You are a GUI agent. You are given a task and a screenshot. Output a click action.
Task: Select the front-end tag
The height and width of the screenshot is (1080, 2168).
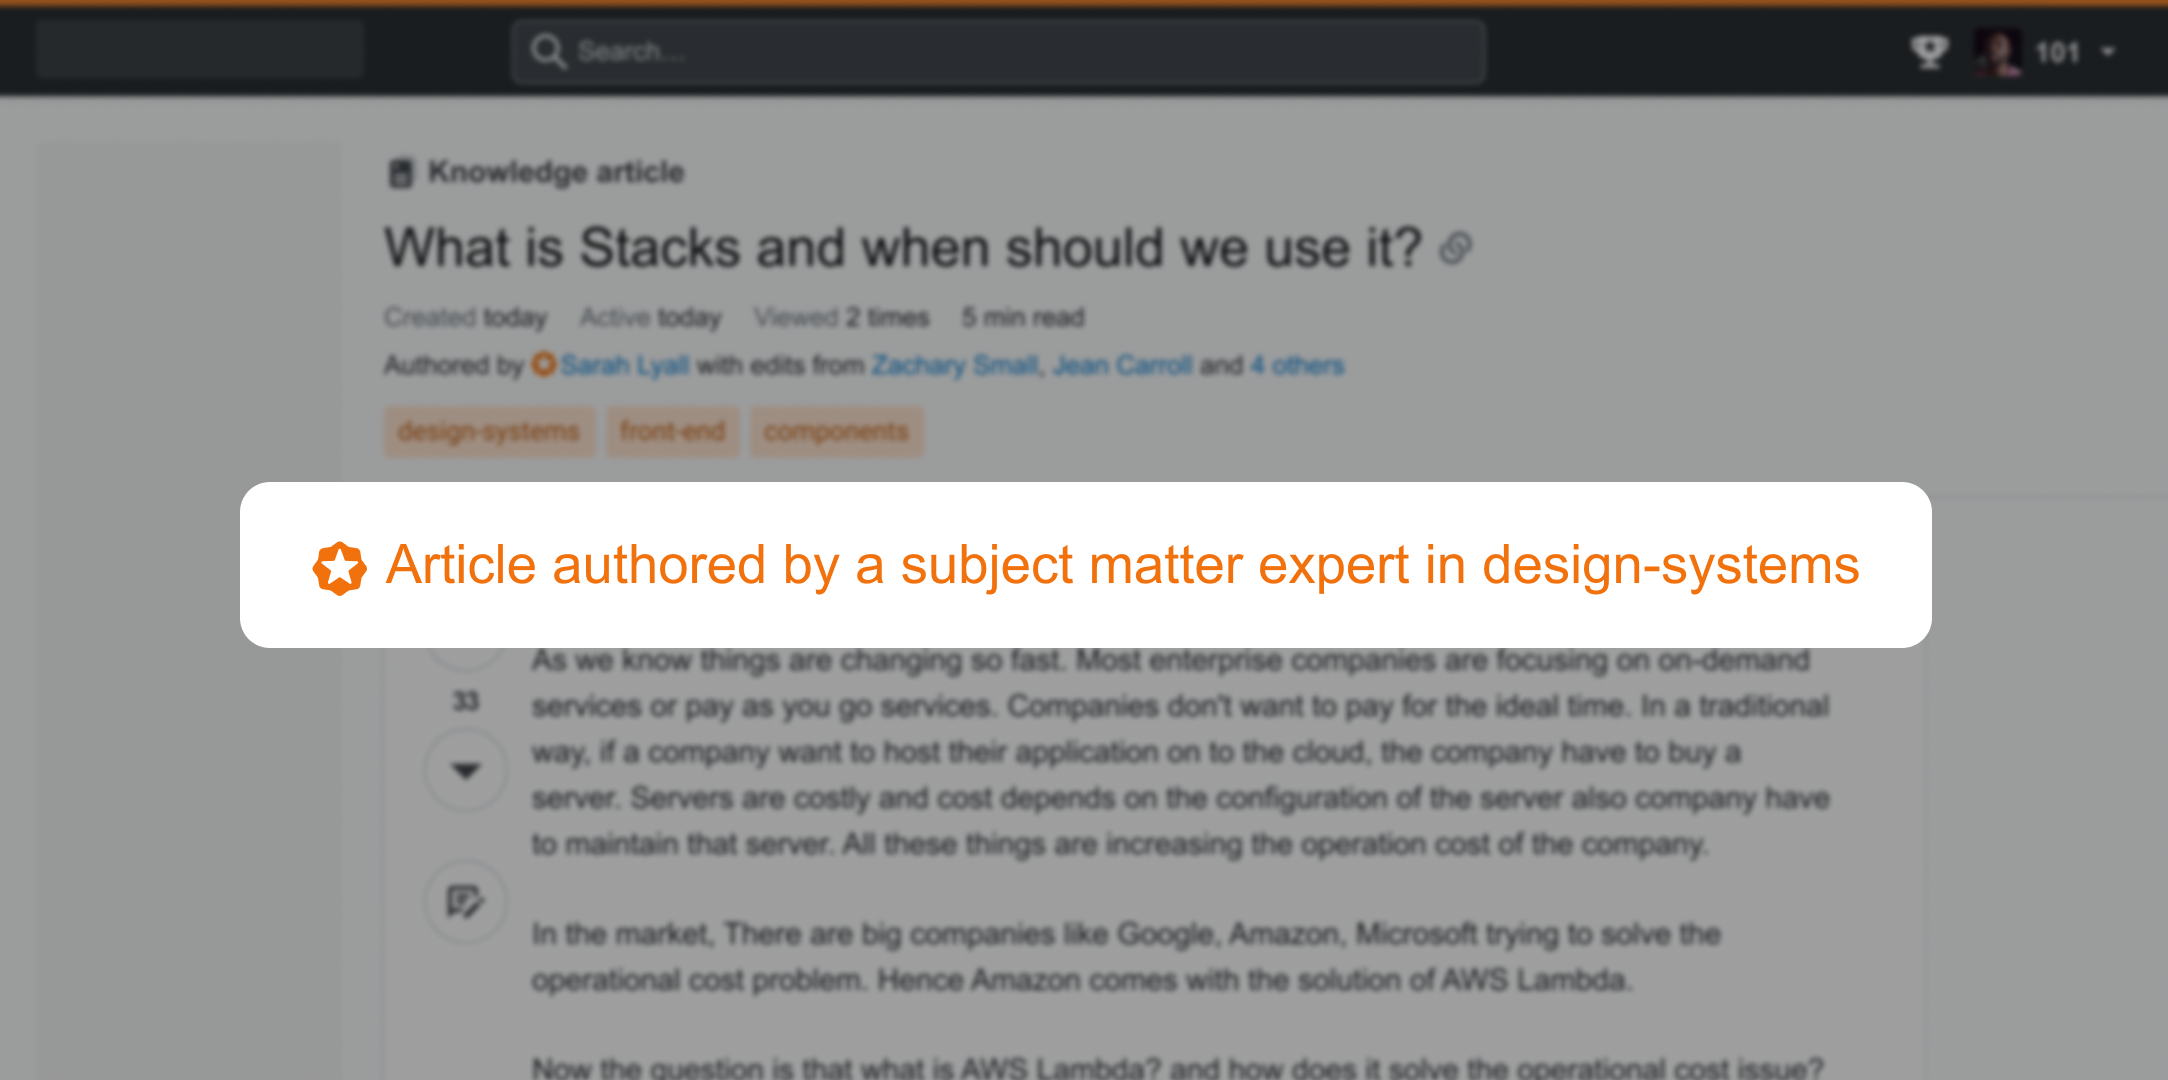pos(672,432)
